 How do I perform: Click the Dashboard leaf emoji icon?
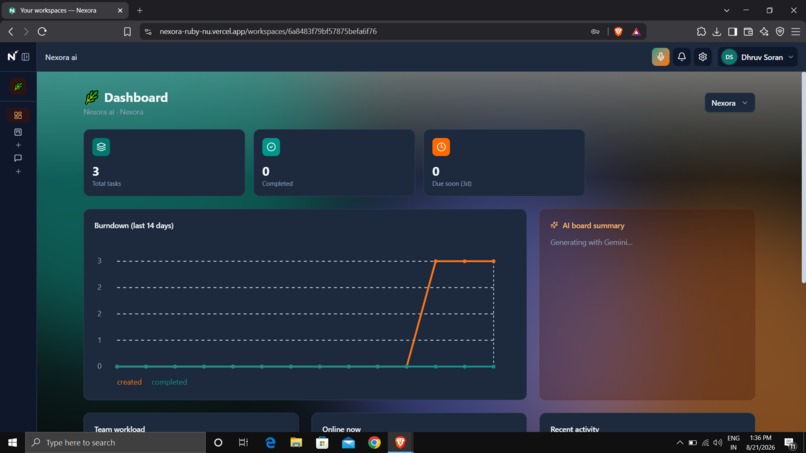[91, 97]
